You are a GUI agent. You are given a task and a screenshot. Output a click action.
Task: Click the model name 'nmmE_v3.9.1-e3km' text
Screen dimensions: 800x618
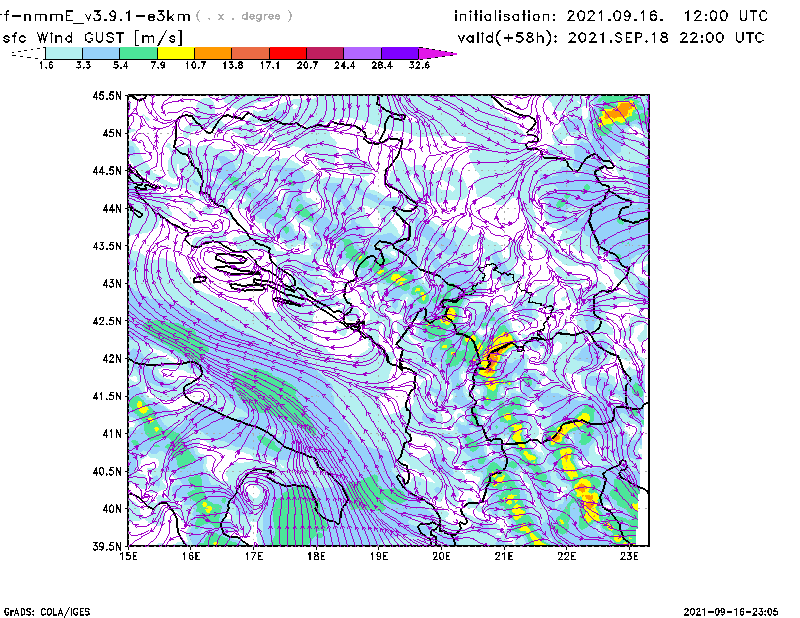(x=101, y=16)
